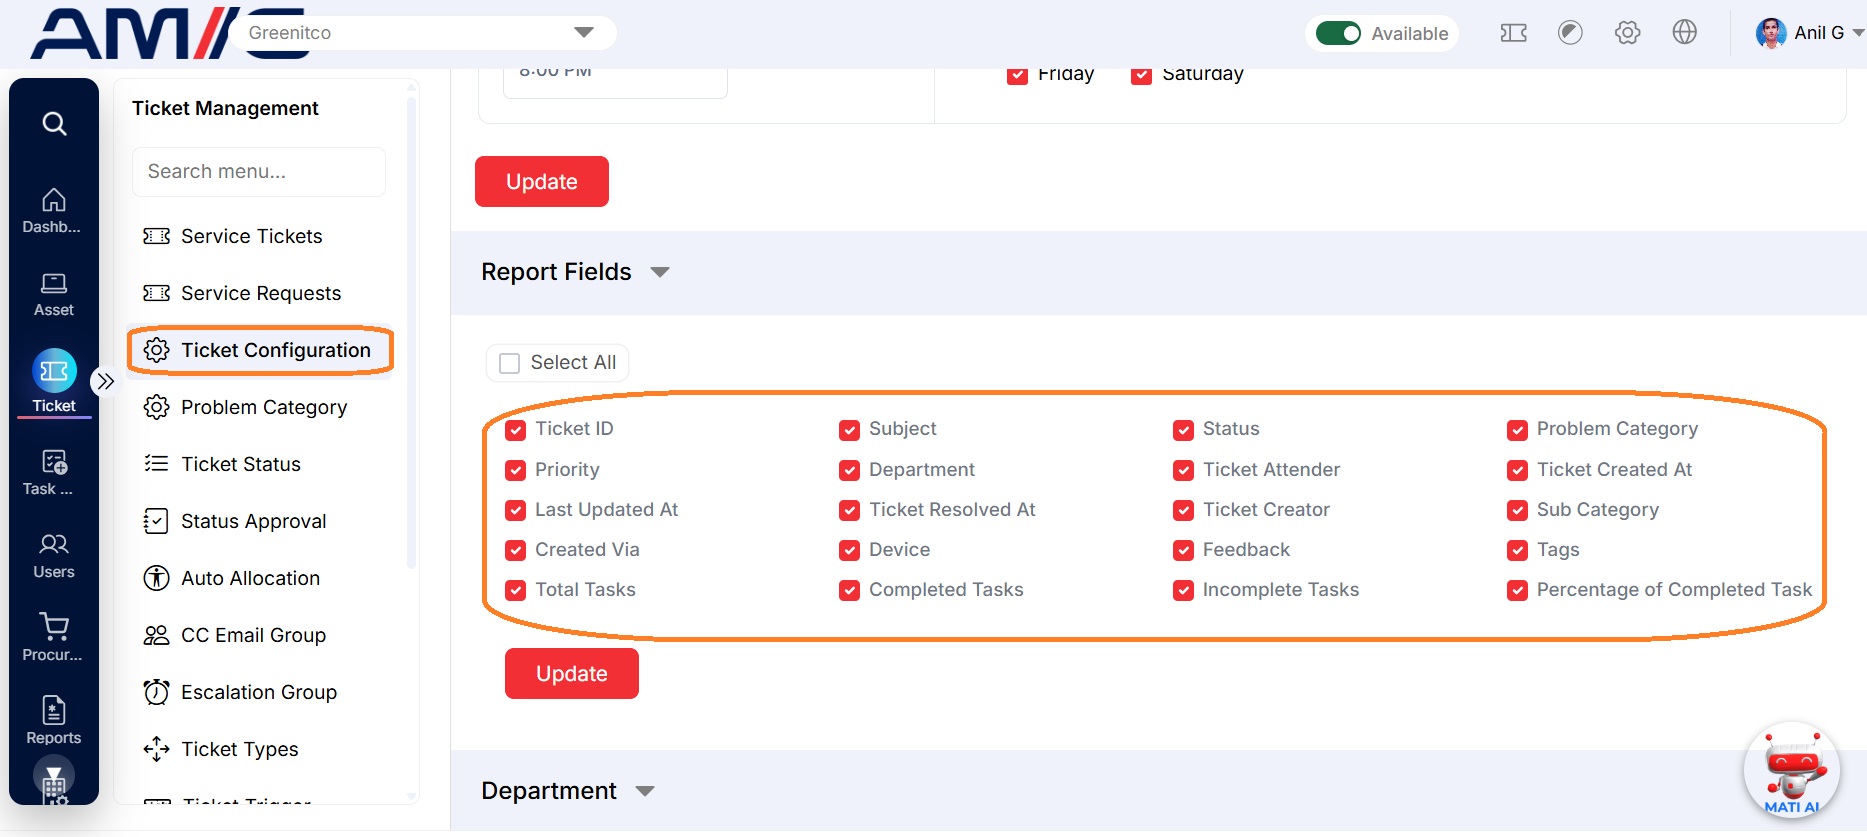
Task: Uncheck the Feedback checkbox
Action: (x=1184, y=550)
